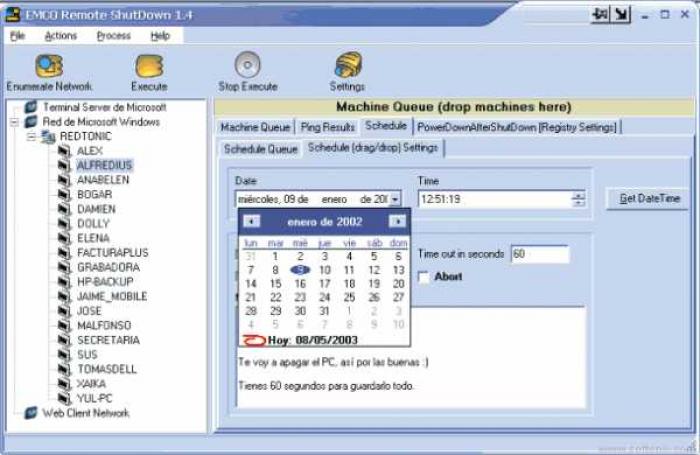Screen dimensions: 700x455
Task: Click the computer icon next to GRABADORA
Action: 64,267
